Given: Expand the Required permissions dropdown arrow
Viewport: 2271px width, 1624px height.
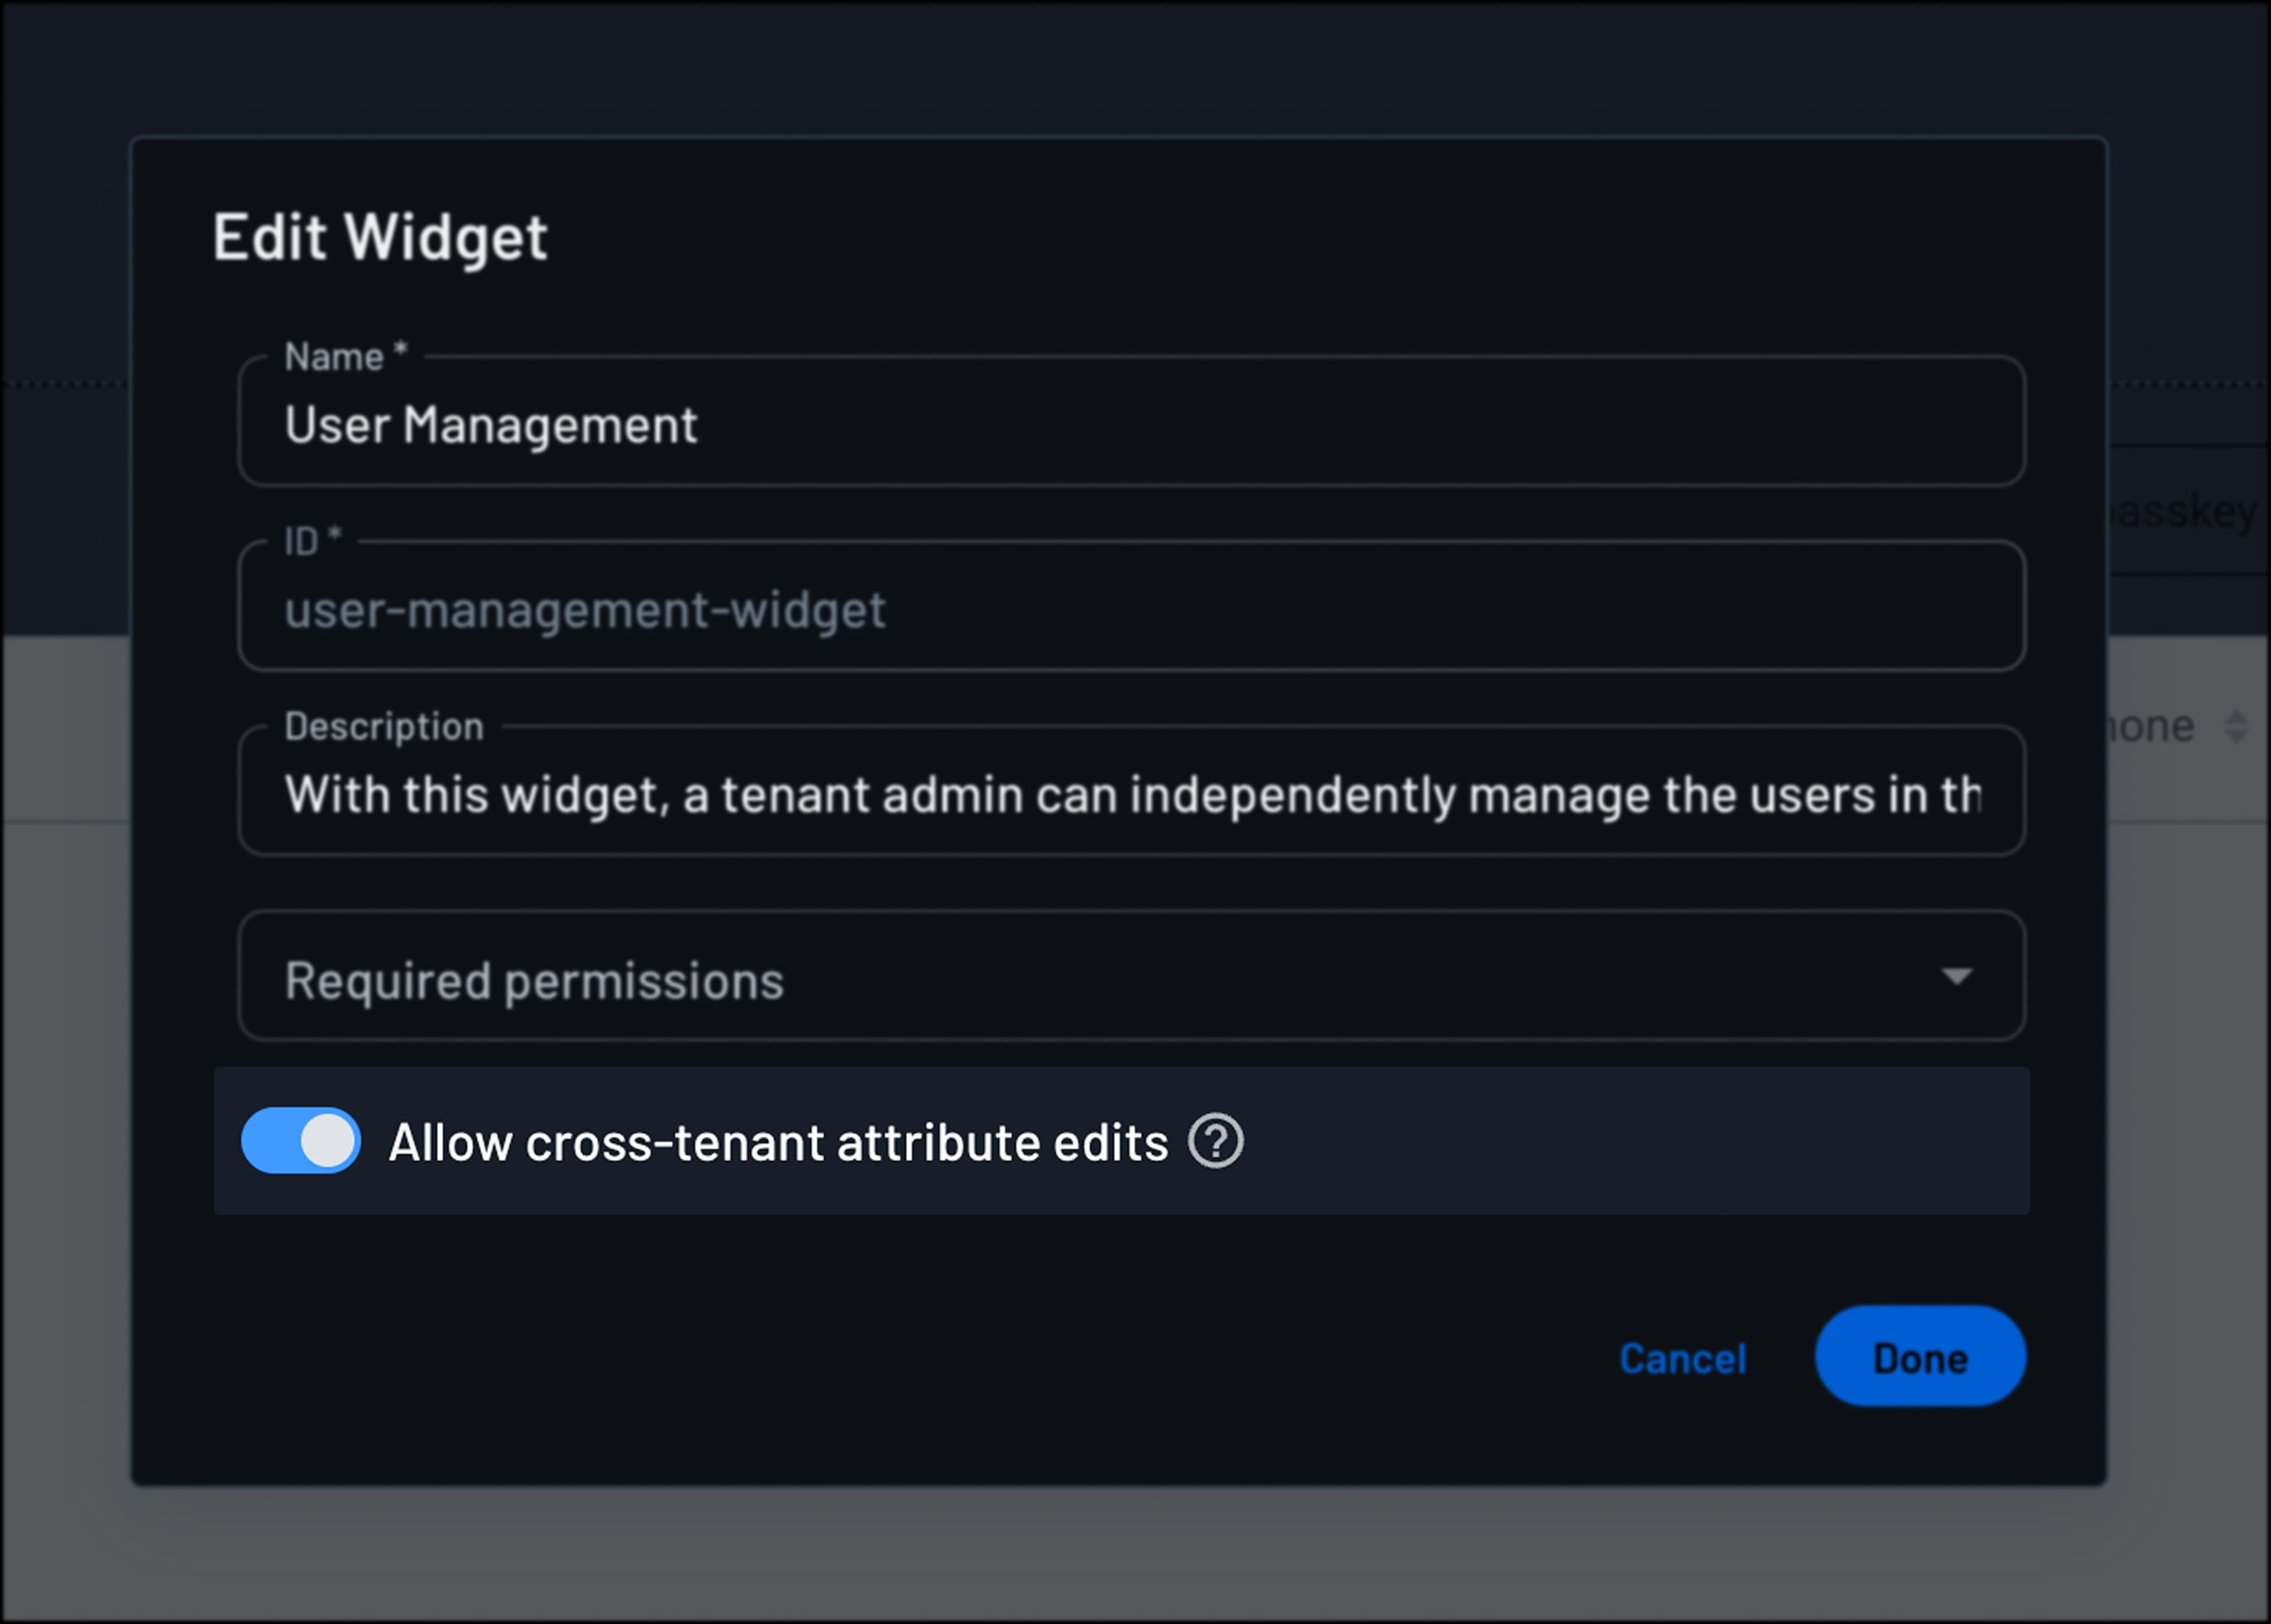Looking at the screenshot, I should coord(1956,976).
